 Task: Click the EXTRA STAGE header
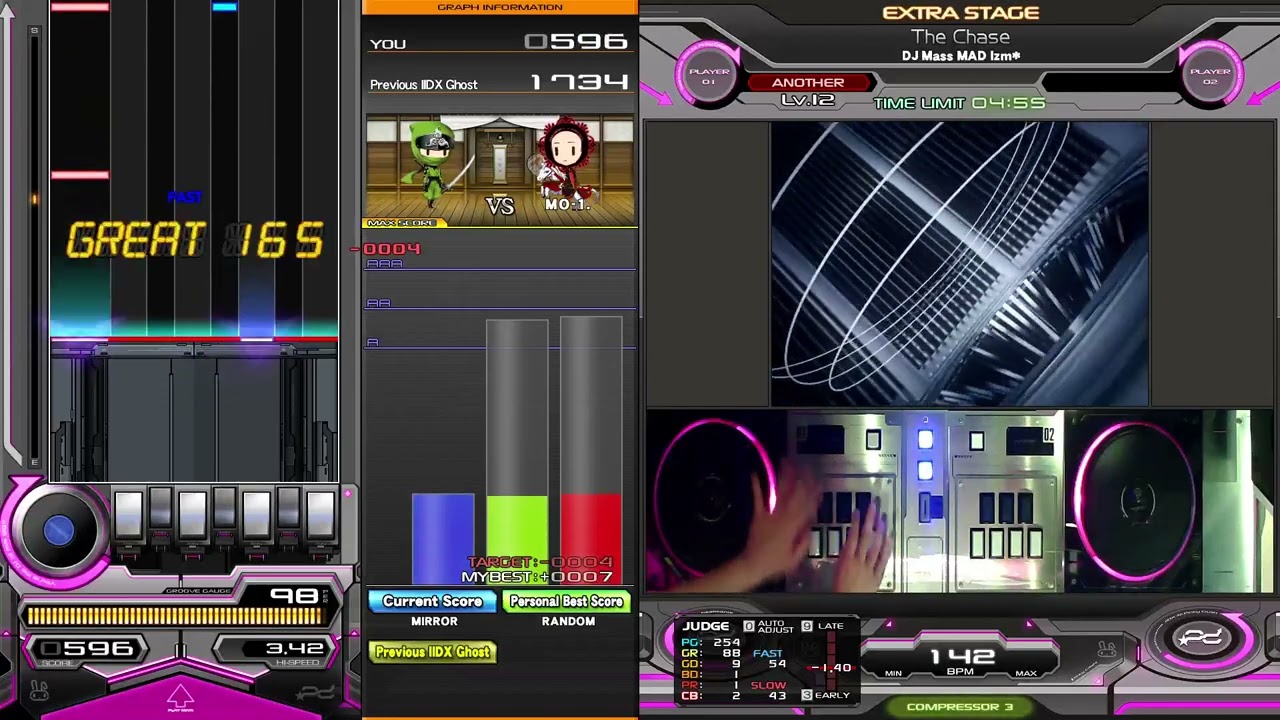pos(960,13)
